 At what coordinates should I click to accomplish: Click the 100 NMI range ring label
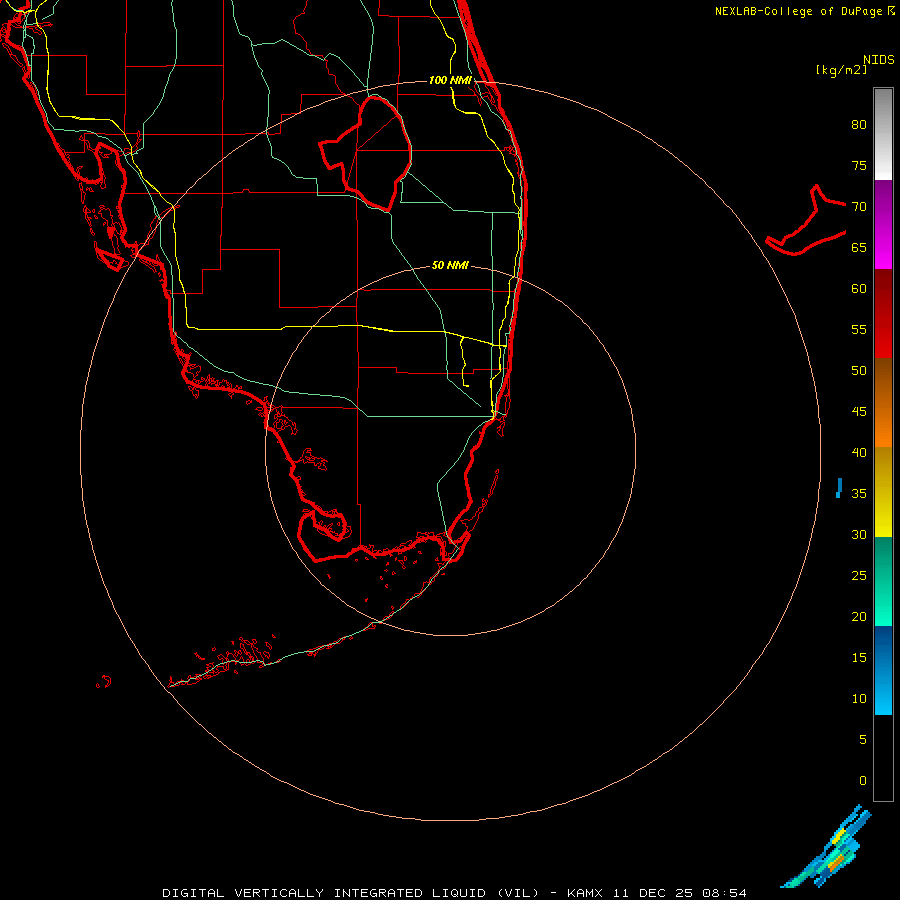pos(450,80)
